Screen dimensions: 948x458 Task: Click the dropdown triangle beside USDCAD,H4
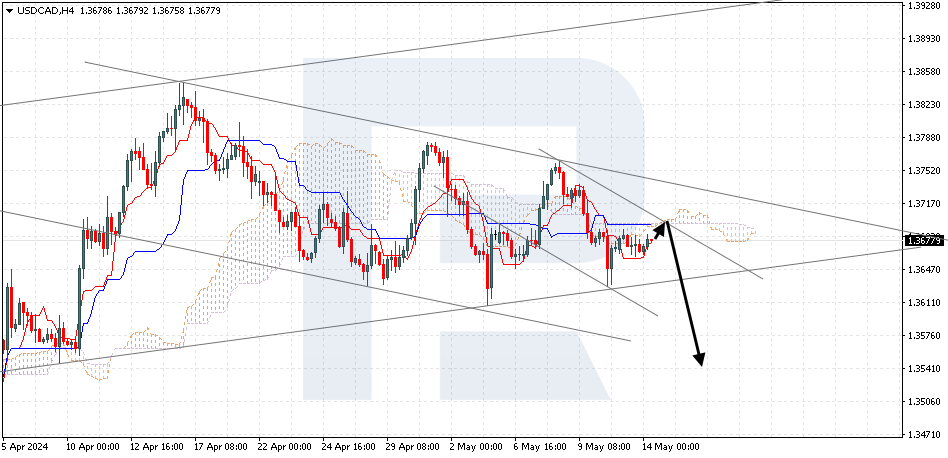coord(8,10)
